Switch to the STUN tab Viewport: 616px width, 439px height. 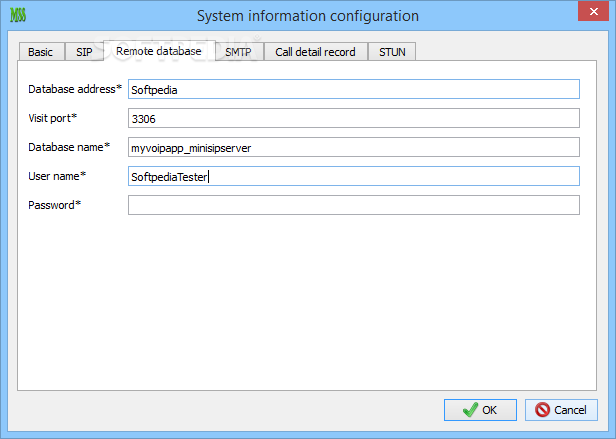tap(392, 52)
